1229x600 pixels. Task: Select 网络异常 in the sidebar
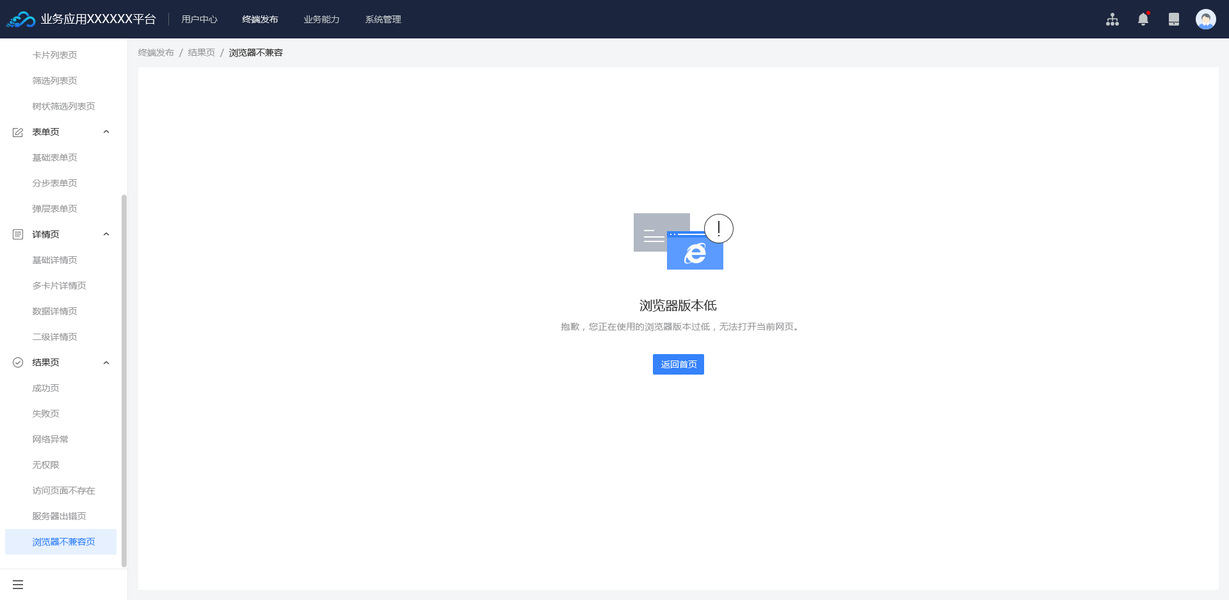50,439
